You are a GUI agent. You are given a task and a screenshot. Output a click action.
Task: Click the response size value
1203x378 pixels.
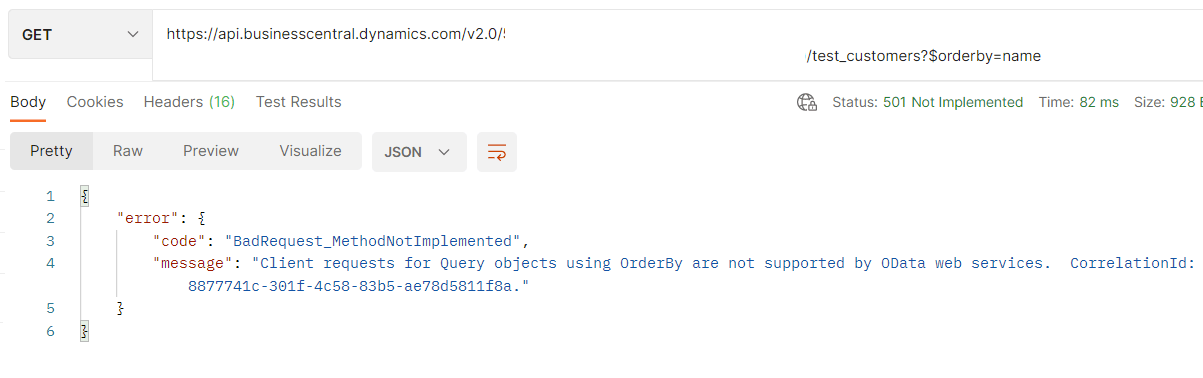click(1185, 102)
